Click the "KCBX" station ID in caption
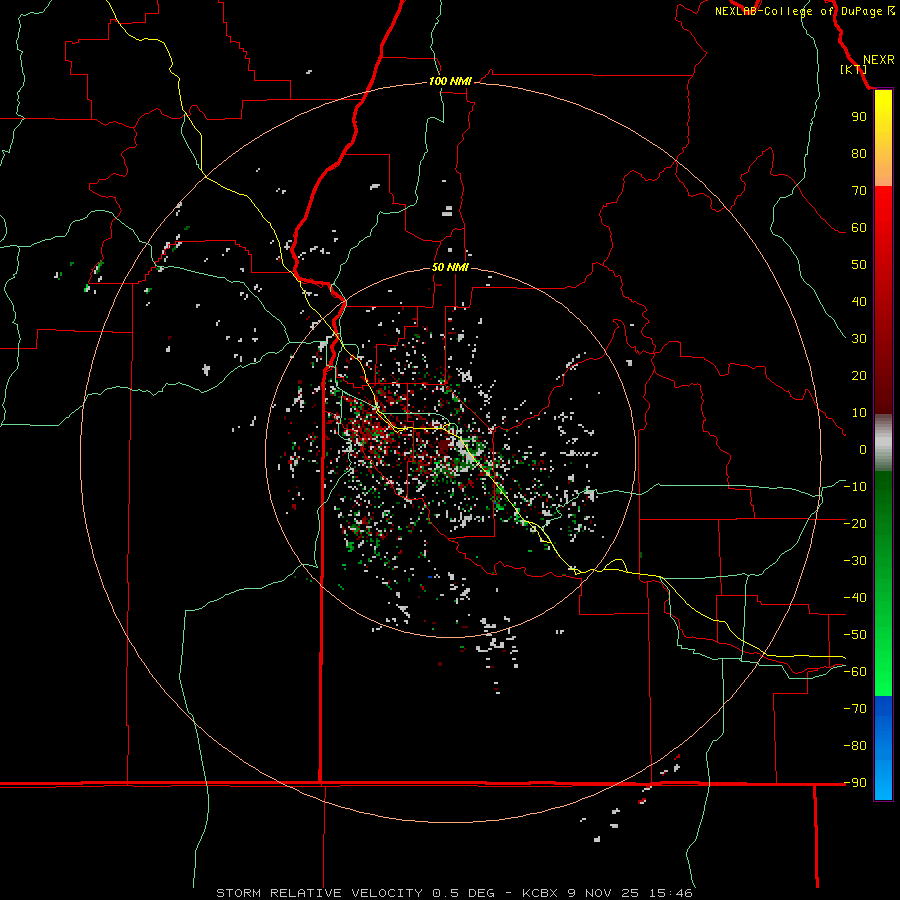This screenshot has height=900, width=900. [541, 893]
